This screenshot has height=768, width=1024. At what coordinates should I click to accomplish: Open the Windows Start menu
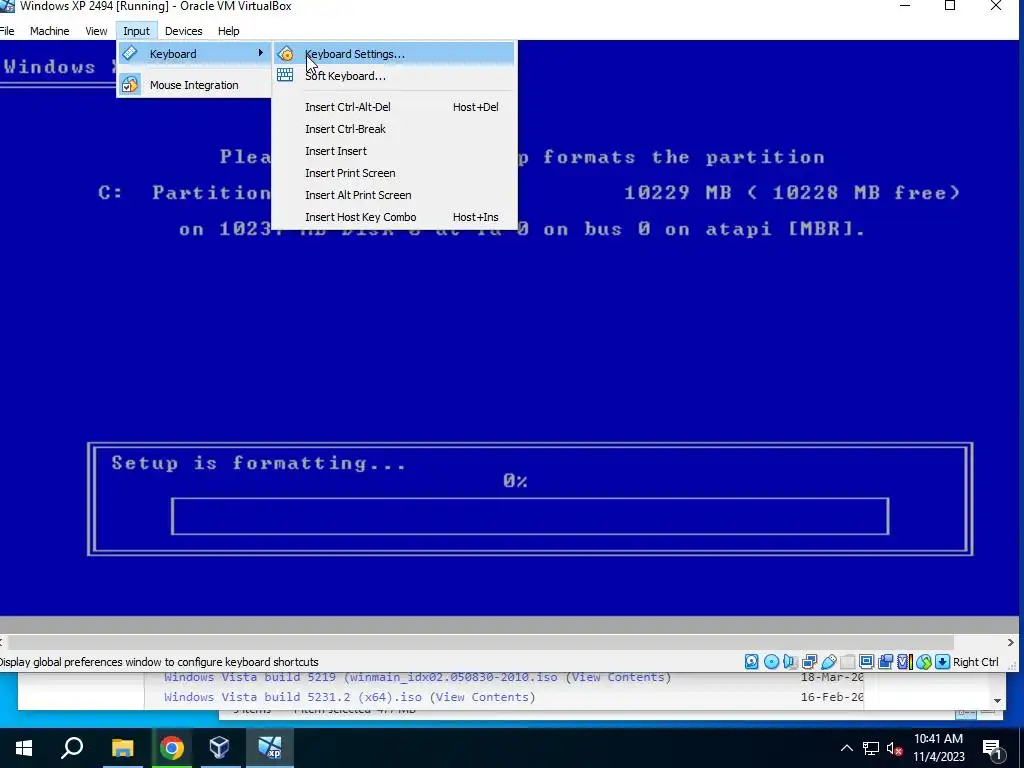point(24,748)
